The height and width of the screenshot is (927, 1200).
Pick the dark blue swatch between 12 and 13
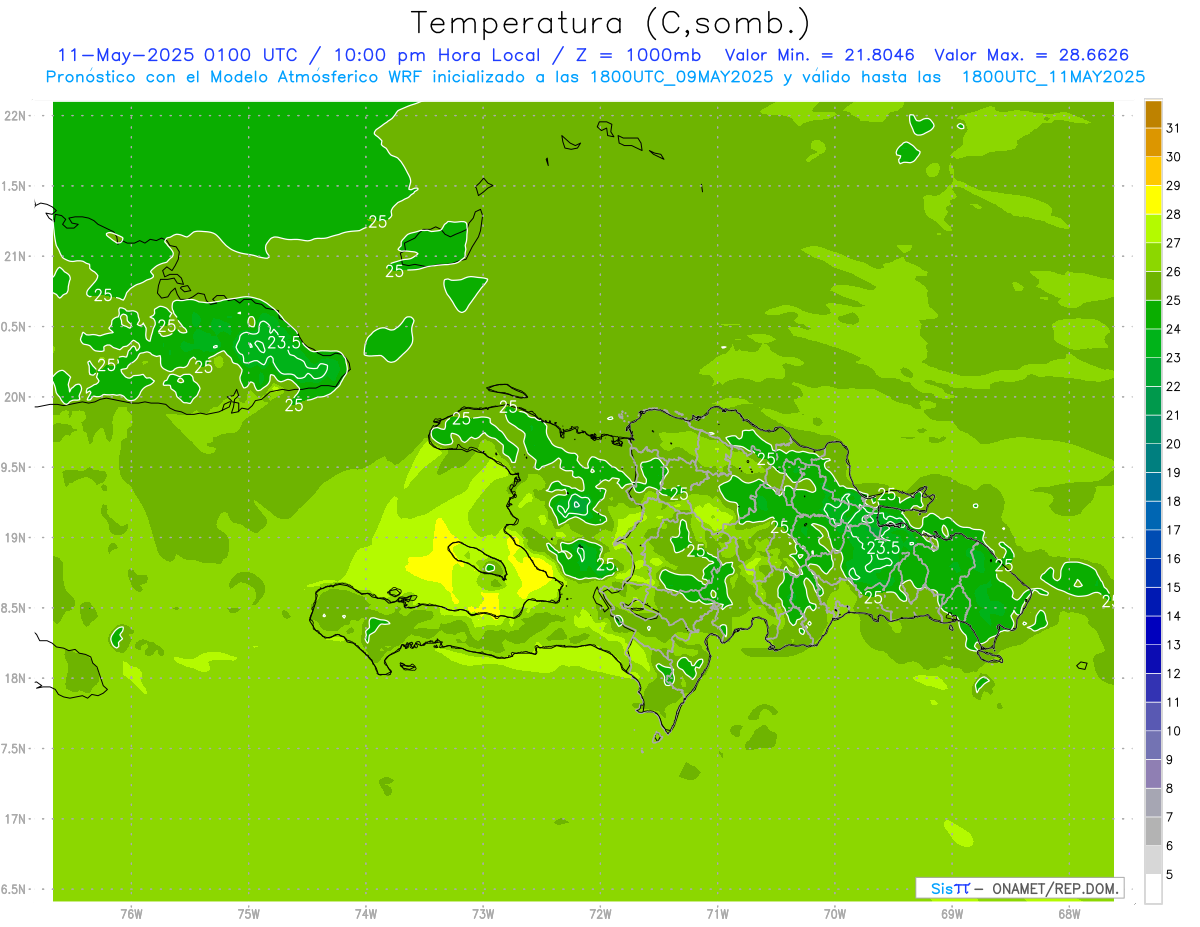click(1153, 660)
